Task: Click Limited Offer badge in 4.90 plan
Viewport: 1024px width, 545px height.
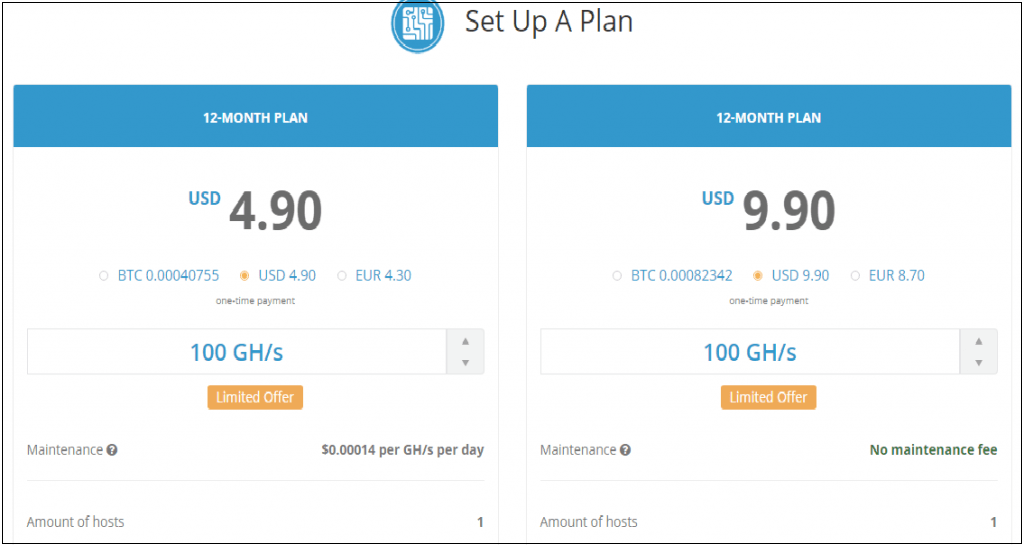Action: pos(255,397)
